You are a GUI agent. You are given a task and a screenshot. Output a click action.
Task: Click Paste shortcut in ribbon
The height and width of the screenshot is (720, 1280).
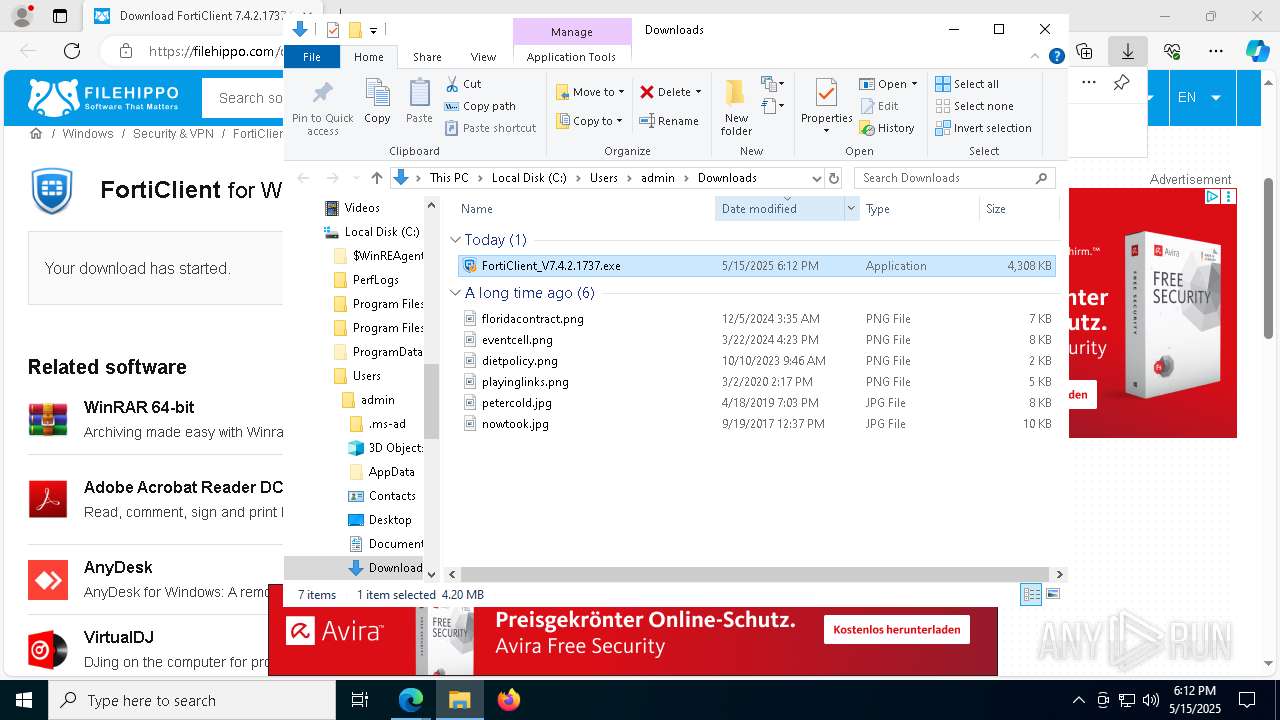pos(490,128)
